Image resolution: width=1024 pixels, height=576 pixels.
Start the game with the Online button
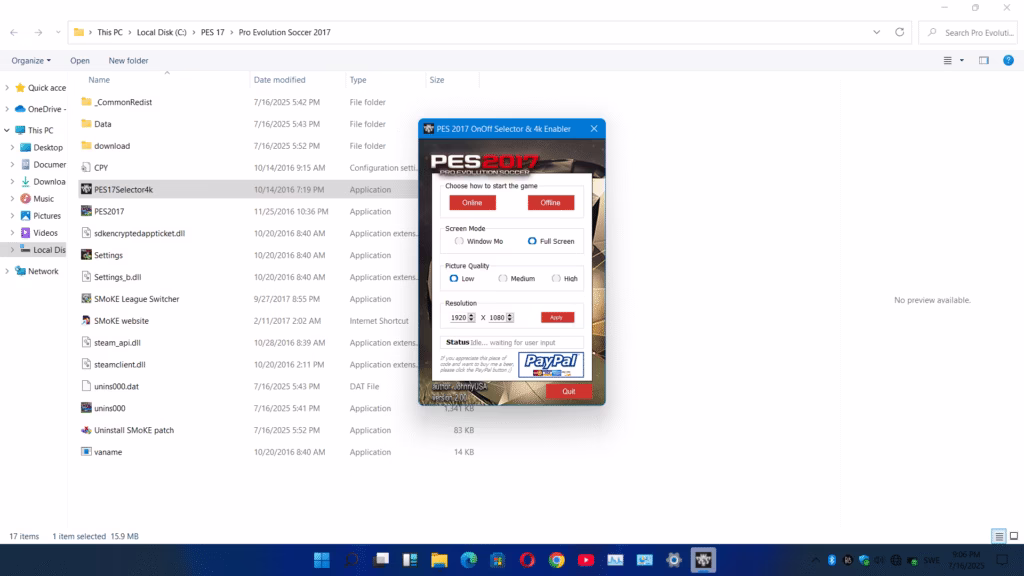(472, 202)
